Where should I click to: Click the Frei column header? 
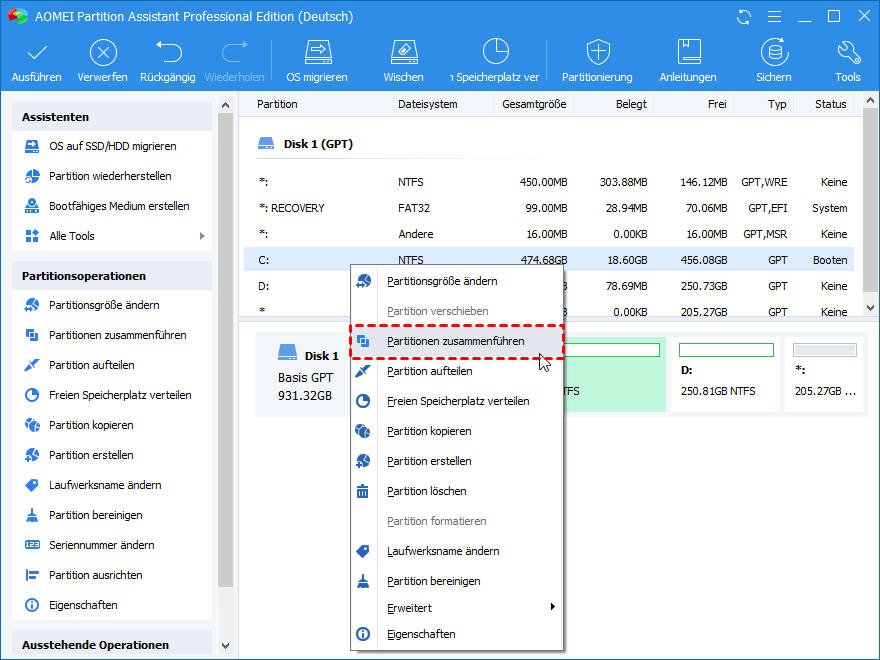717,104
